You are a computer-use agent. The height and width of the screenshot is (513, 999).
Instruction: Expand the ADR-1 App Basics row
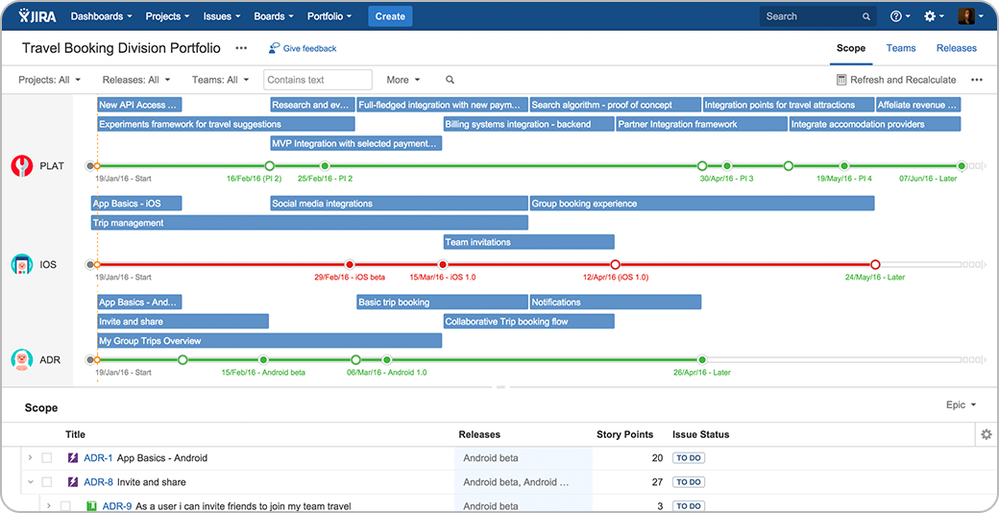point(29,458)
